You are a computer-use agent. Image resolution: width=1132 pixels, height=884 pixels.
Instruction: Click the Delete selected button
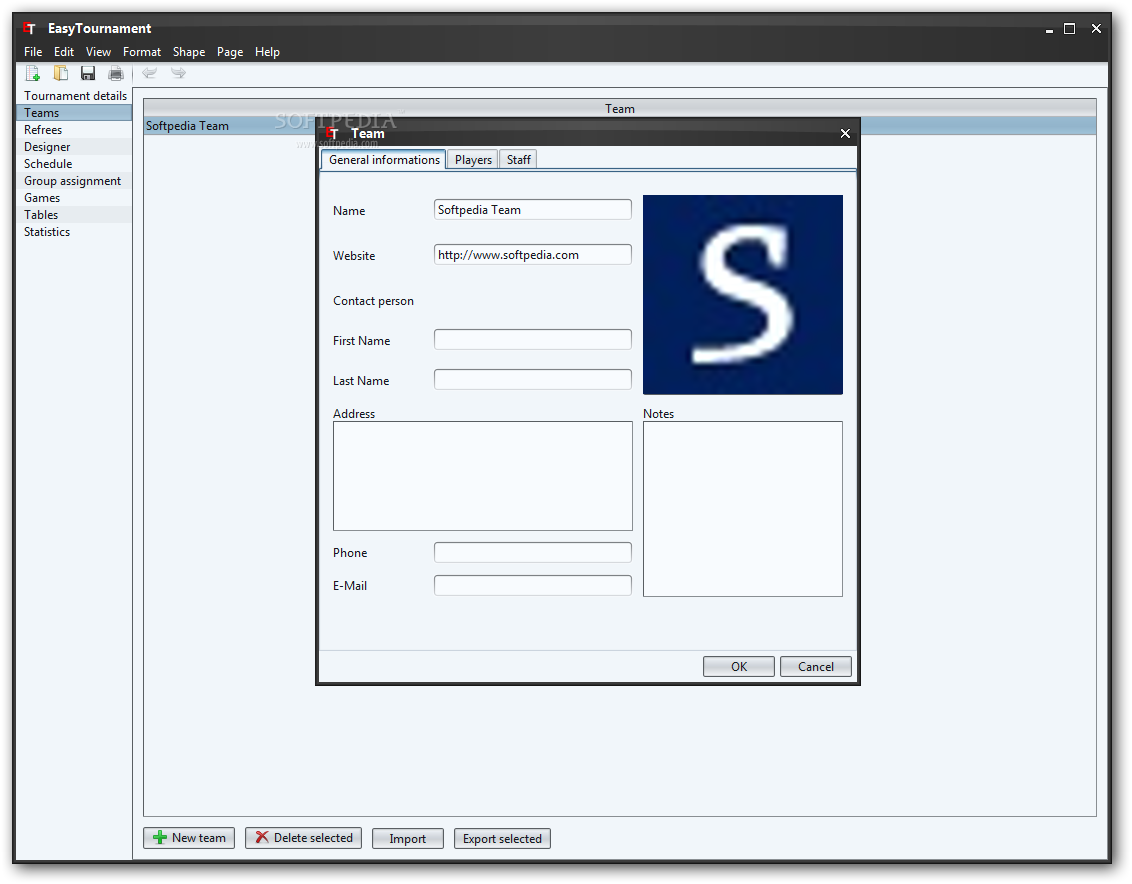click(303, 838)
